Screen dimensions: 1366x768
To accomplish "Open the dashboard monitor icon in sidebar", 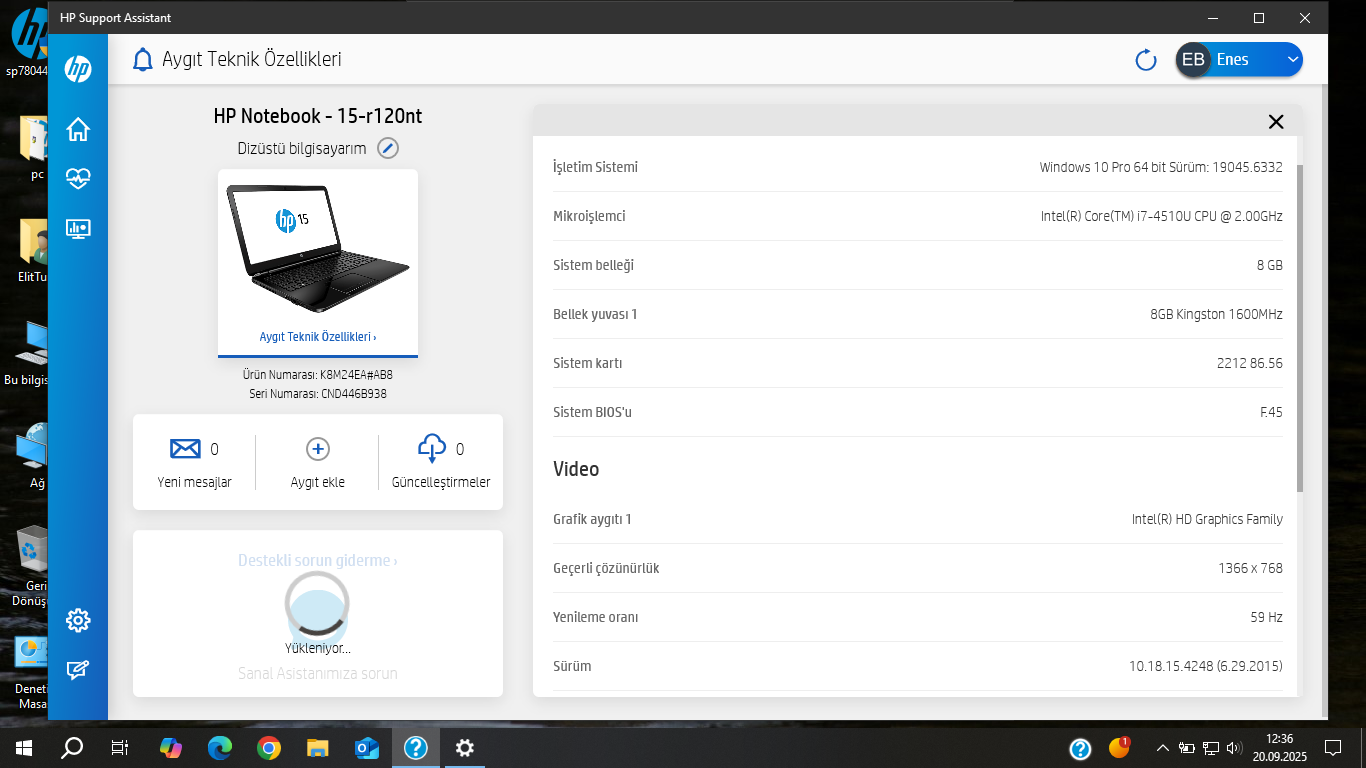I will coord(77,229).
